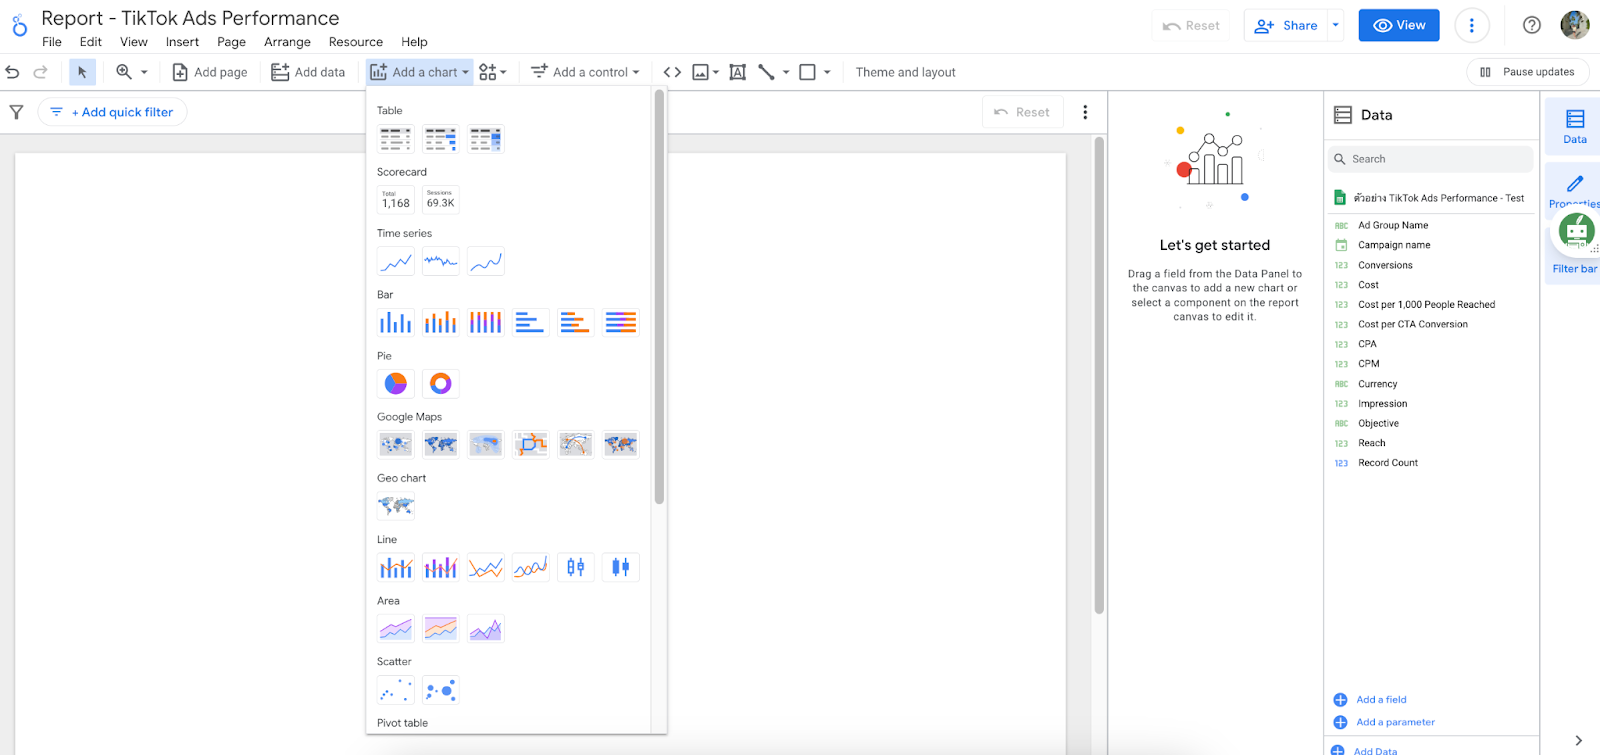
Task: Expand the zoom level dropdown arrow
Action: (x=144, y=72)
